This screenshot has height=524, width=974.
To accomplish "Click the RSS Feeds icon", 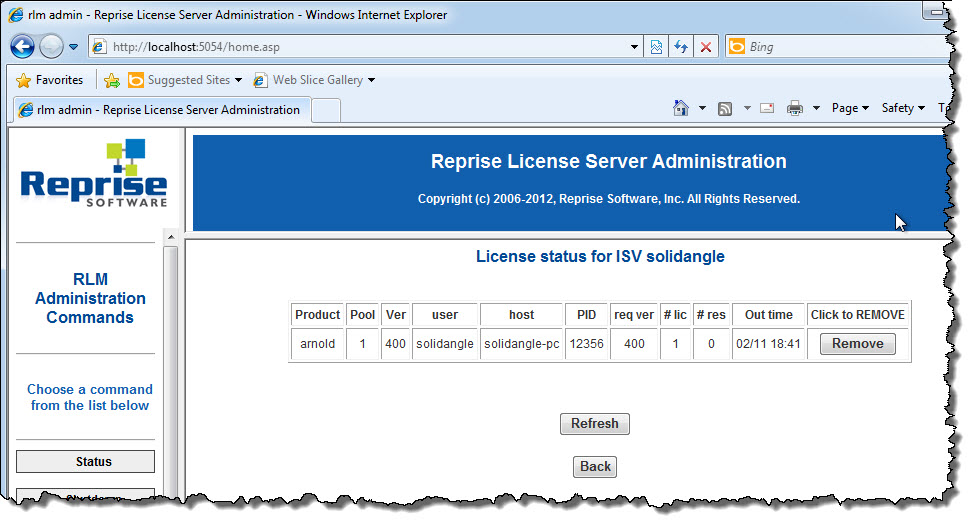I will tap(726, 108).
